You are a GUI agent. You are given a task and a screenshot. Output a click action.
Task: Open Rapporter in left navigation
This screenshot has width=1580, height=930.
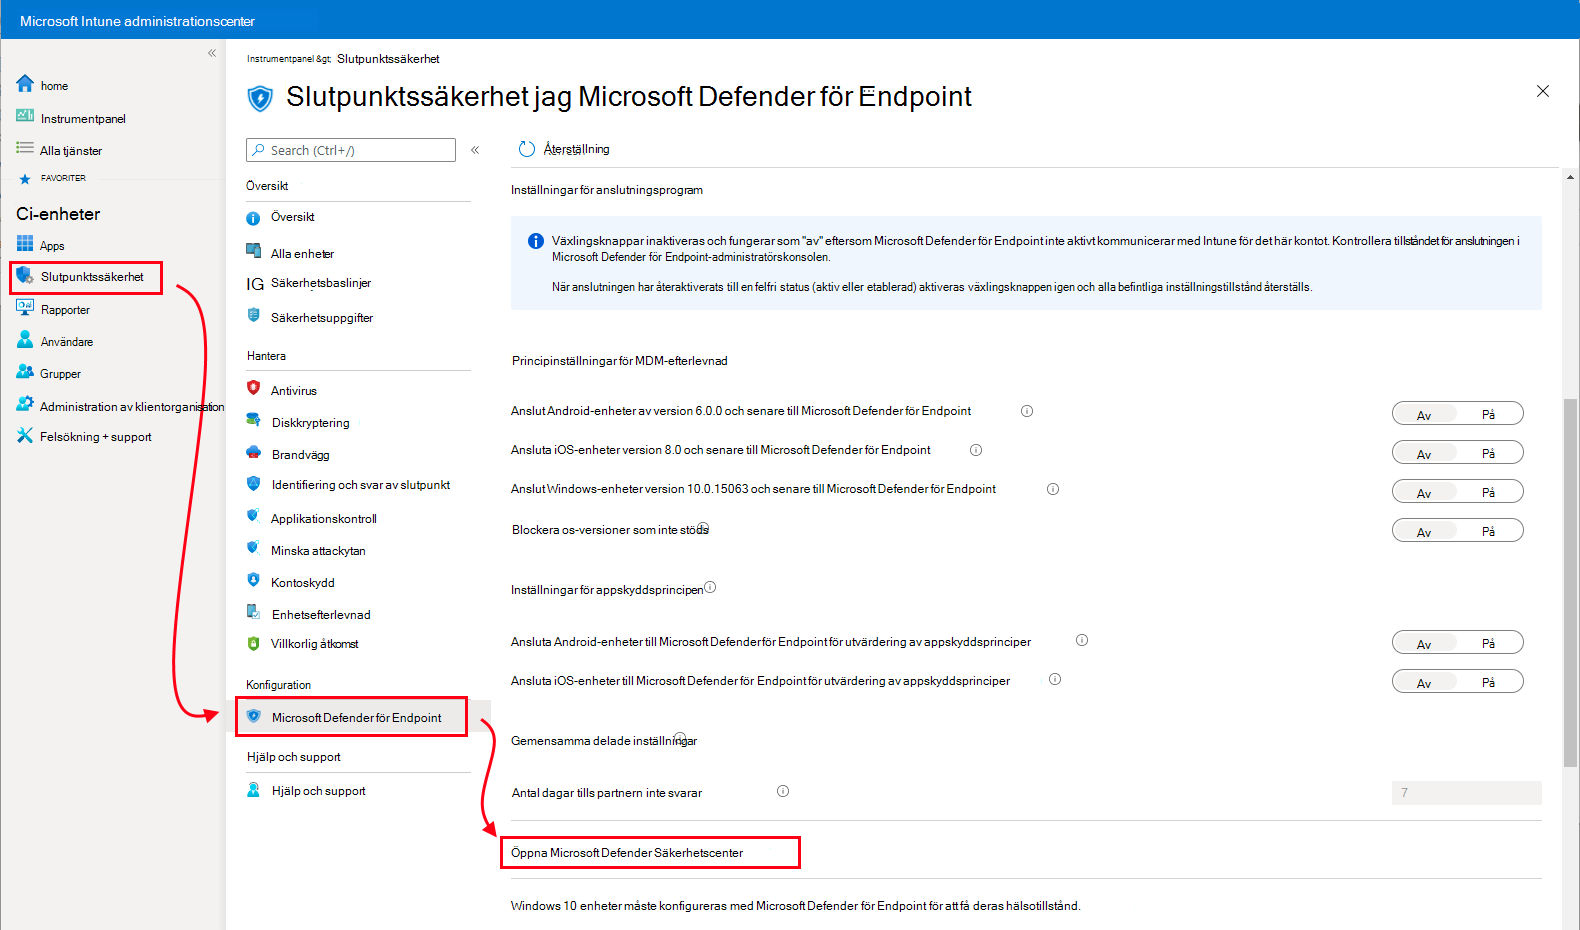pyautogui.click(x=65, y=310)
